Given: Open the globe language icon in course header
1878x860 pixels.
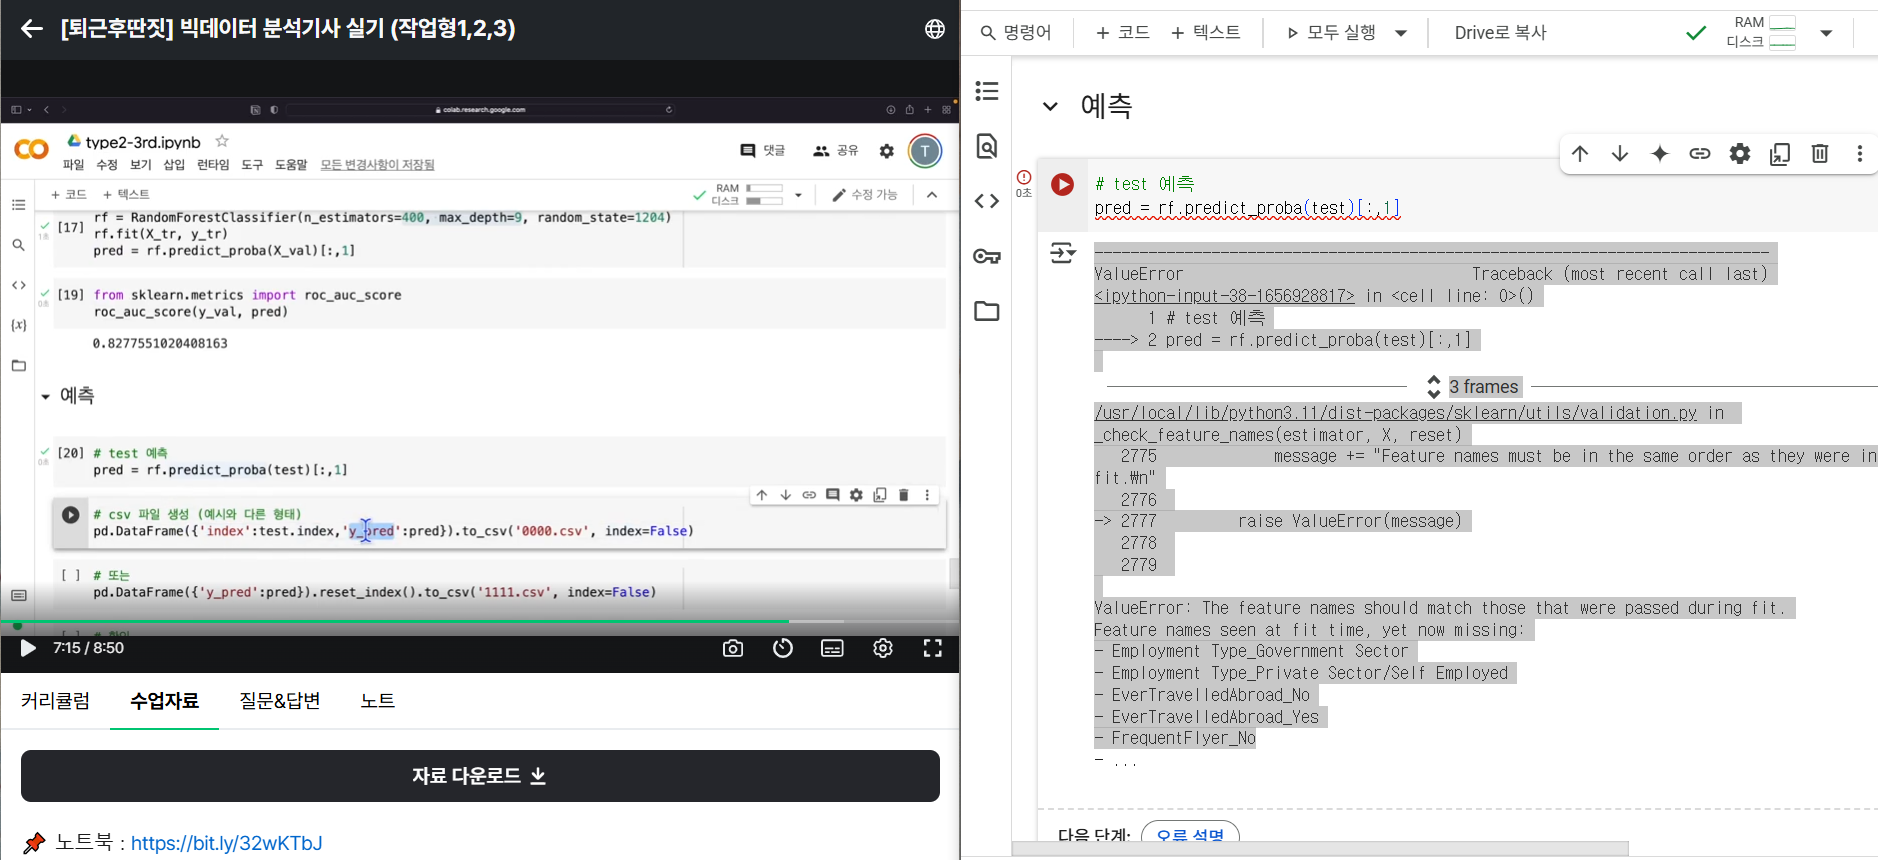Looking at the screenshot, I should (935, 29).
